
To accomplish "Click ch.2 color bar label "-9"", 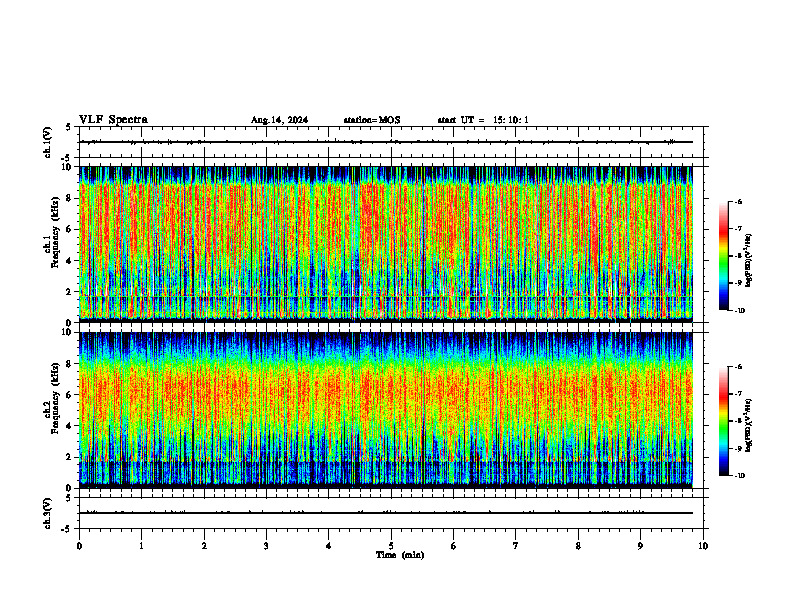I will (738, 448).
